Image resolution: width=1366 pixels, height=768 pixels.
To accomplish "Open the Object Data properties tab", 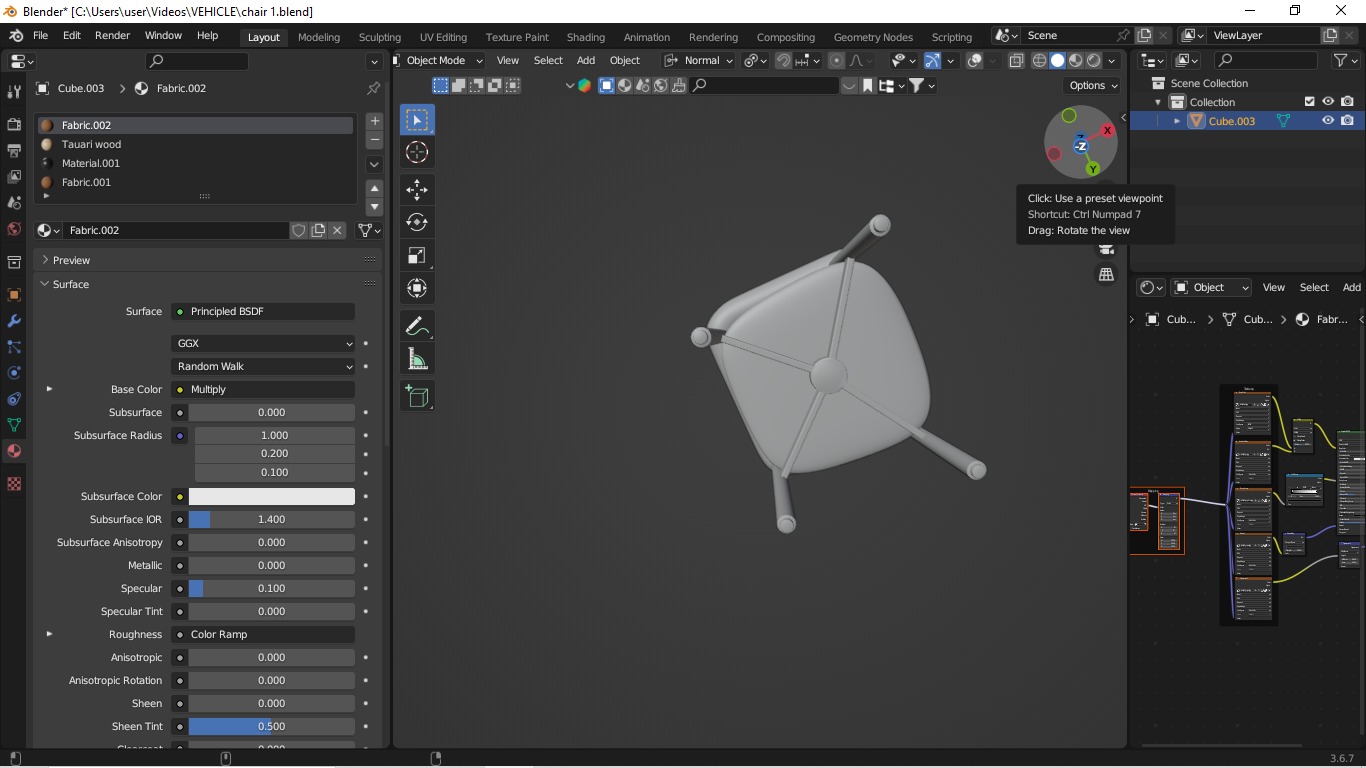I will point(14,425).
